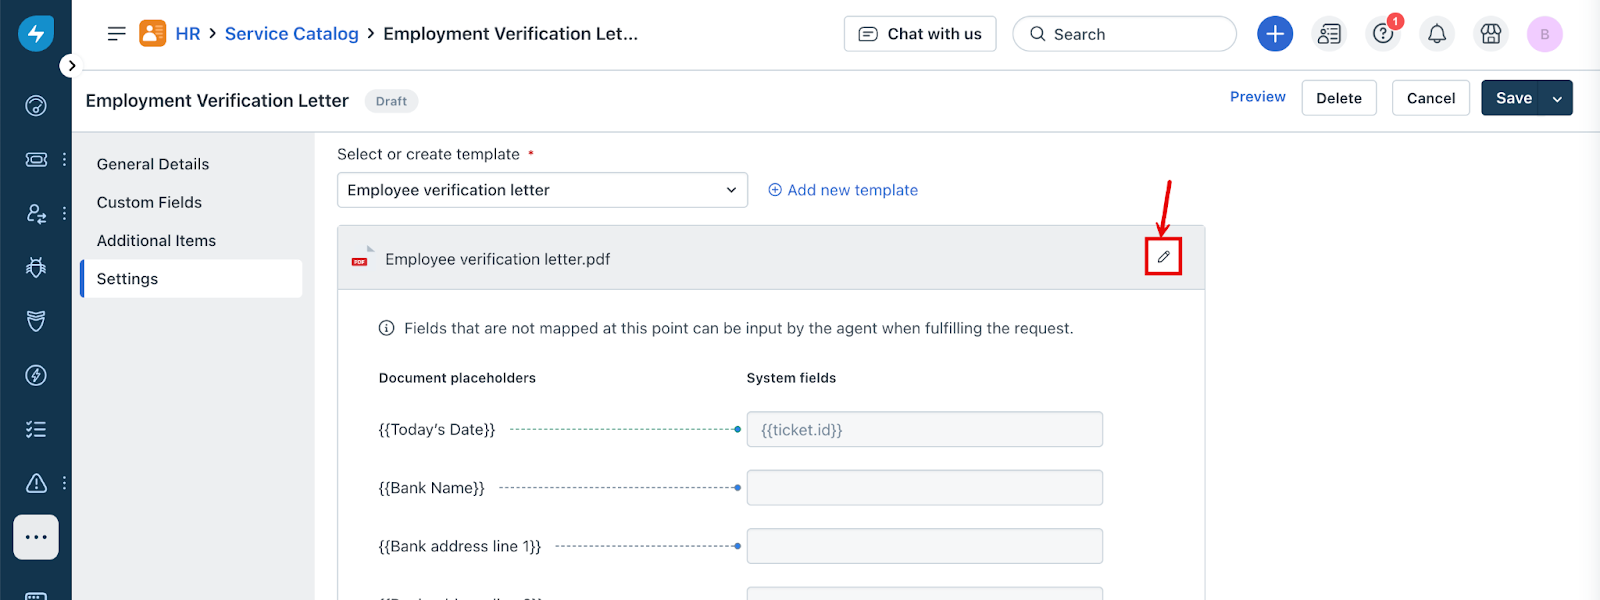Click Add new template link
This screenshot has width=1600, height=600.
pyautogui.click(x=843, y=190)
